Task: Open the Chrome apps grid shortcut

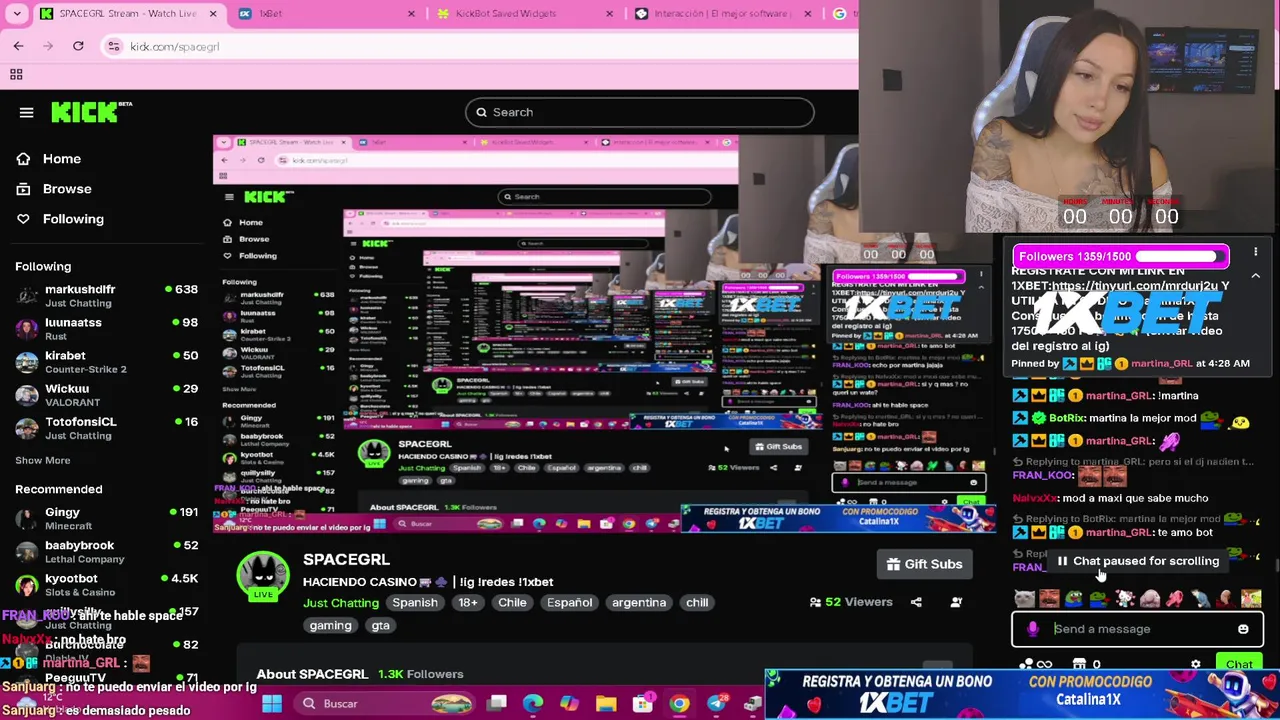Action: coord(16,74)
